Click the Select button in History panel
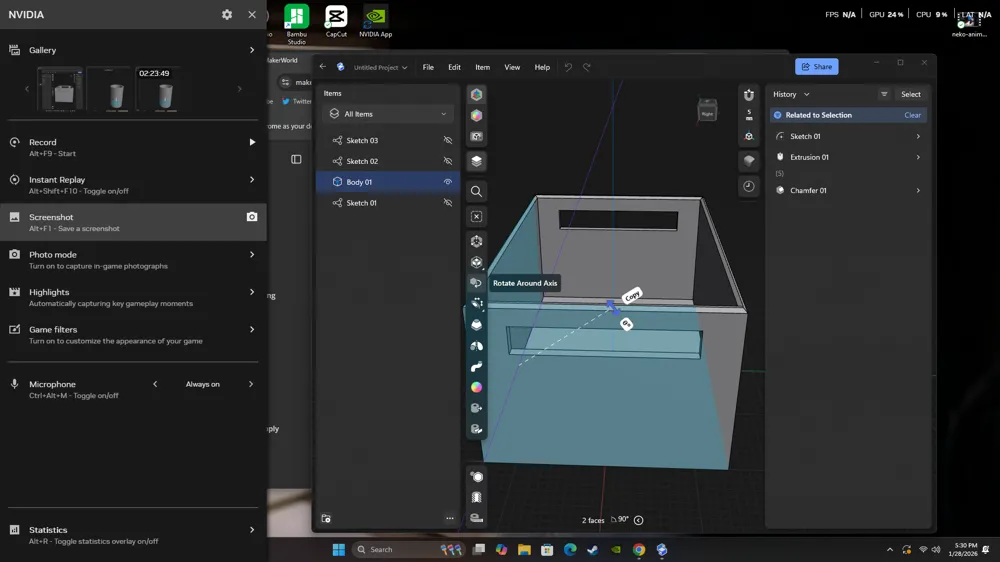Viewport: 1000px width, 562px height. pyautogui.click(x=911, y=94)
